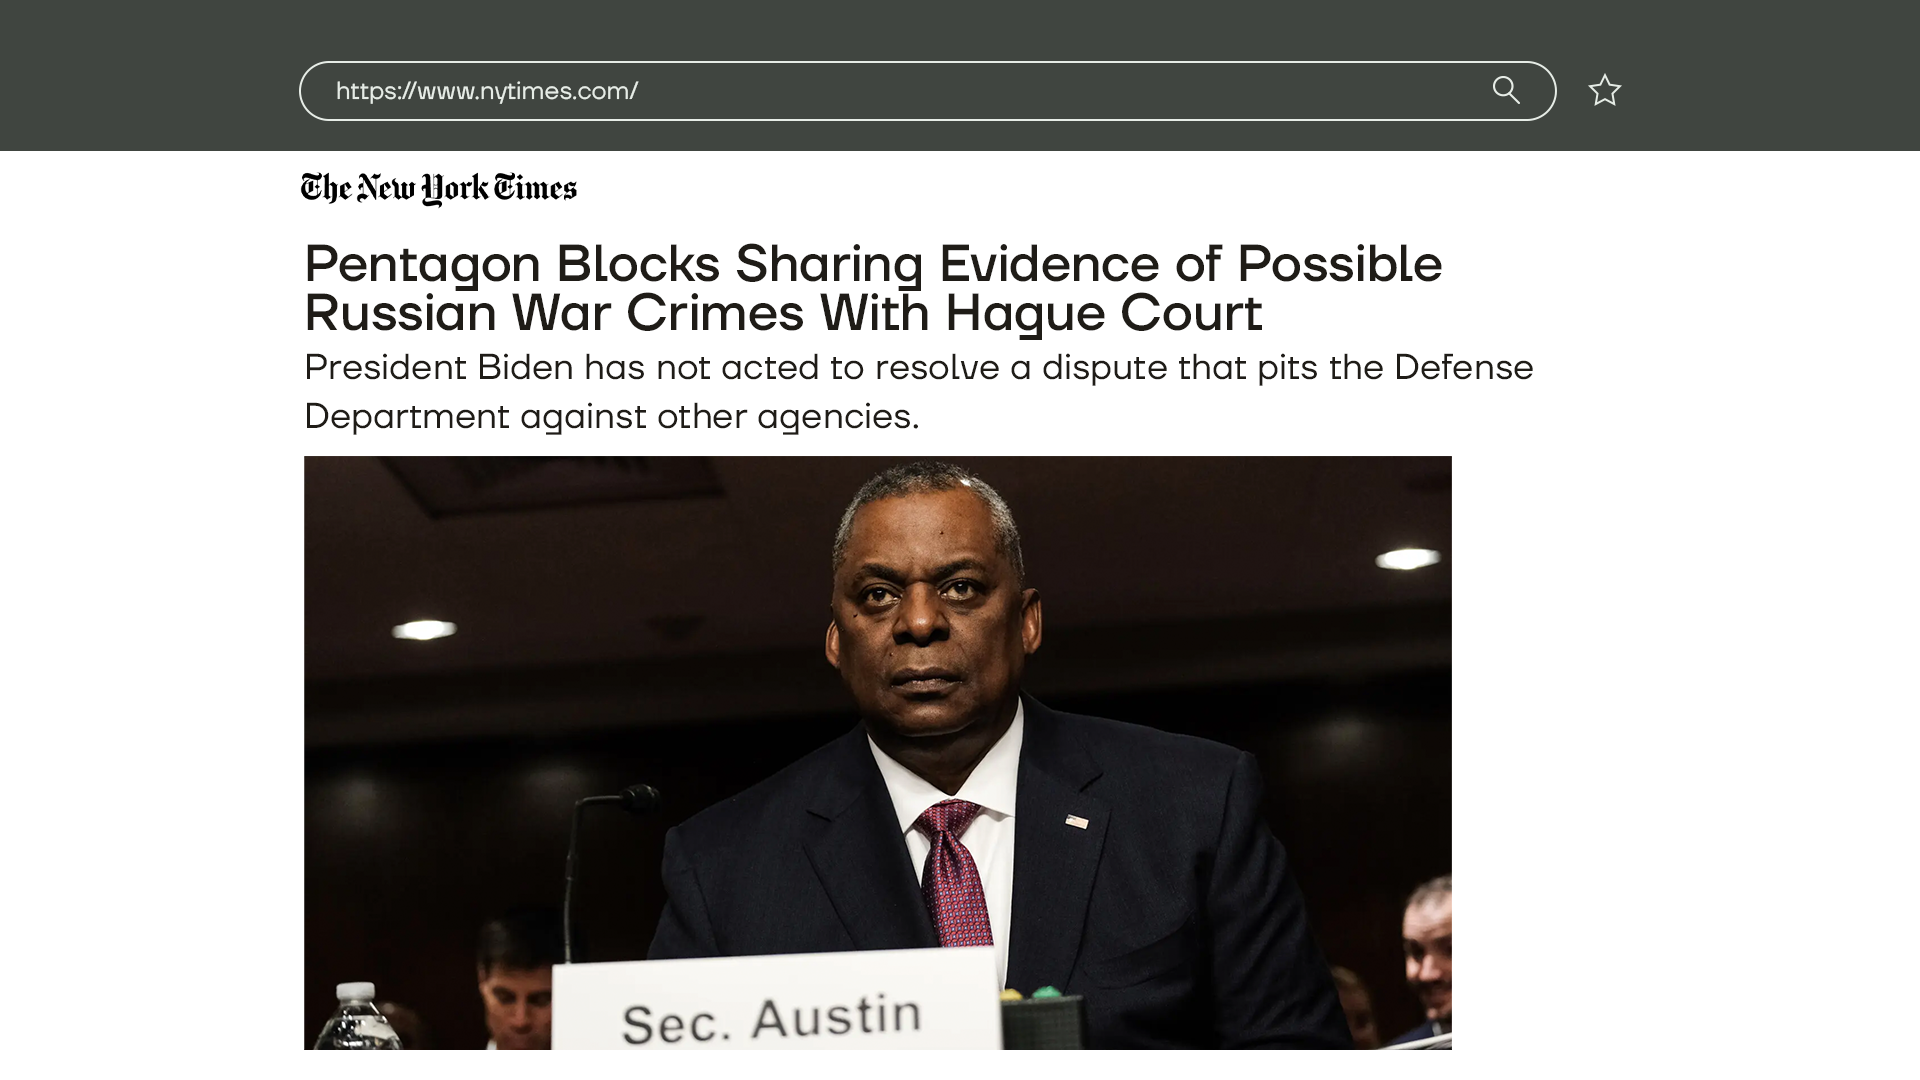Open the Pentagon Blocks Sharing Evidence headline
1920x1080 pixels.
(x=873, y=288)
